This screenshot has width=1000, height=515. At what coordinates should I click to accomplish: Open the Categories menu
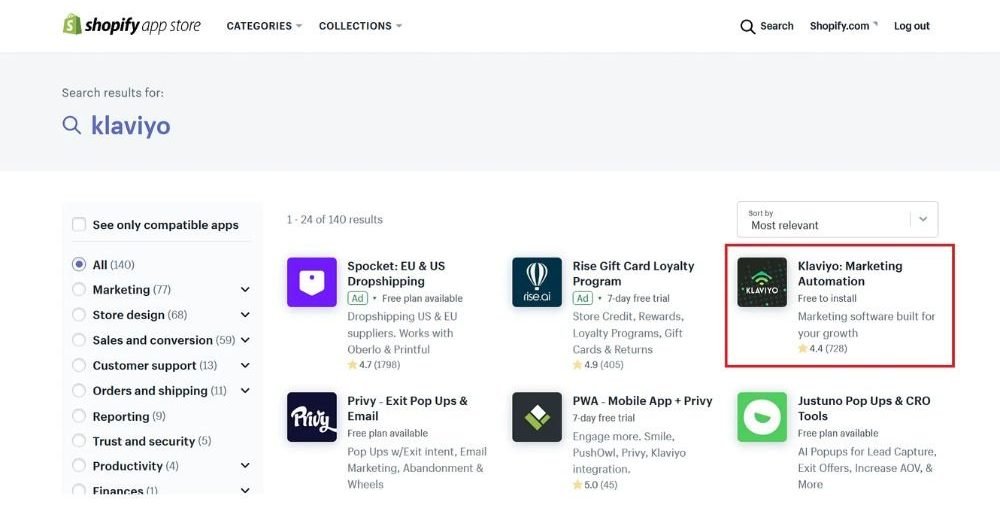264,26
